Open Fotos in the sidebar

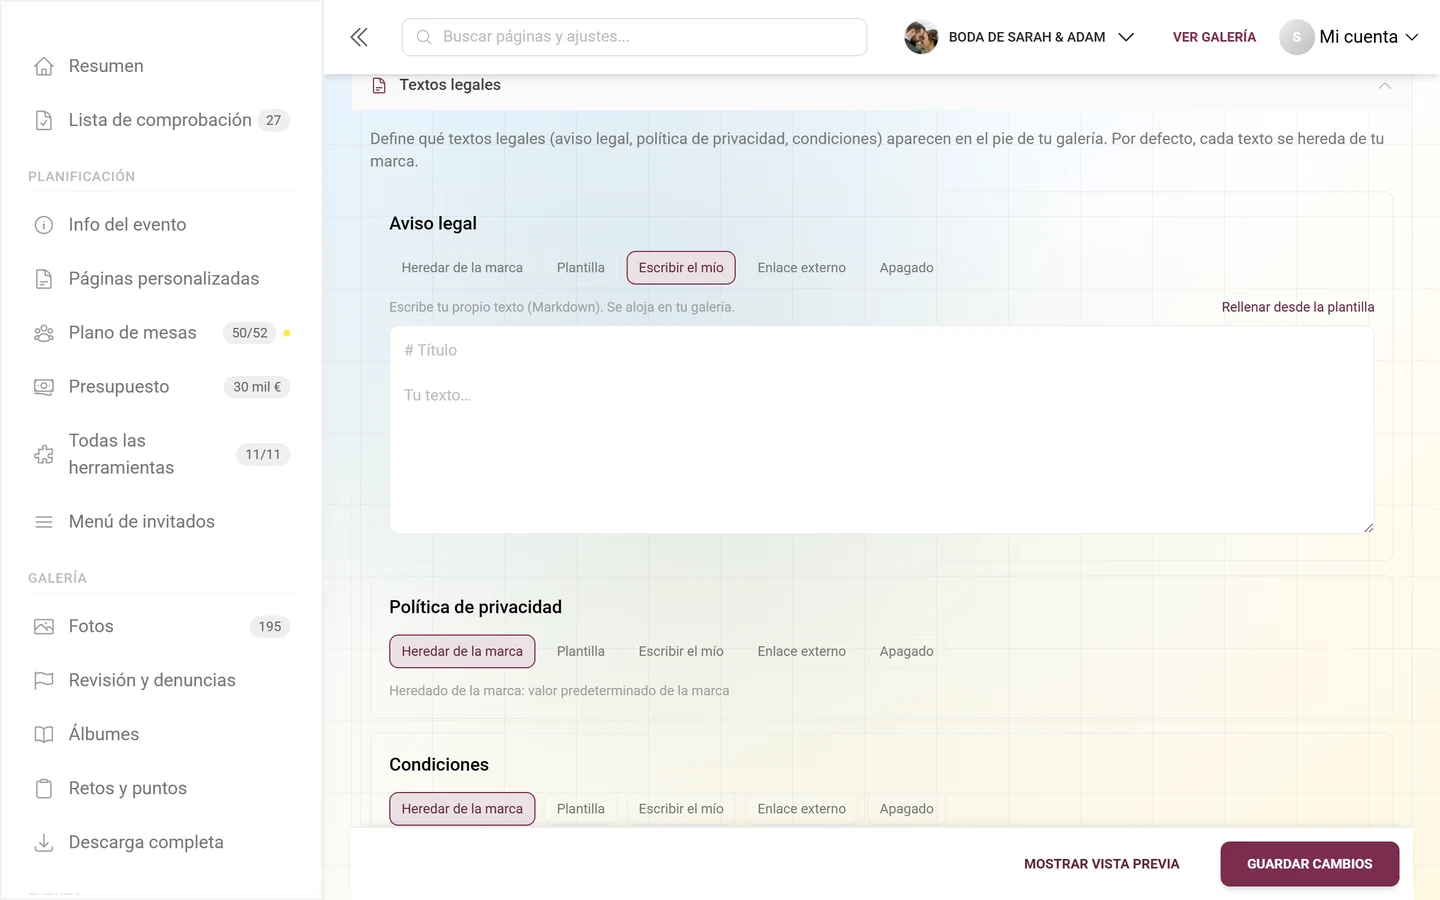click(x=161, y=627)
